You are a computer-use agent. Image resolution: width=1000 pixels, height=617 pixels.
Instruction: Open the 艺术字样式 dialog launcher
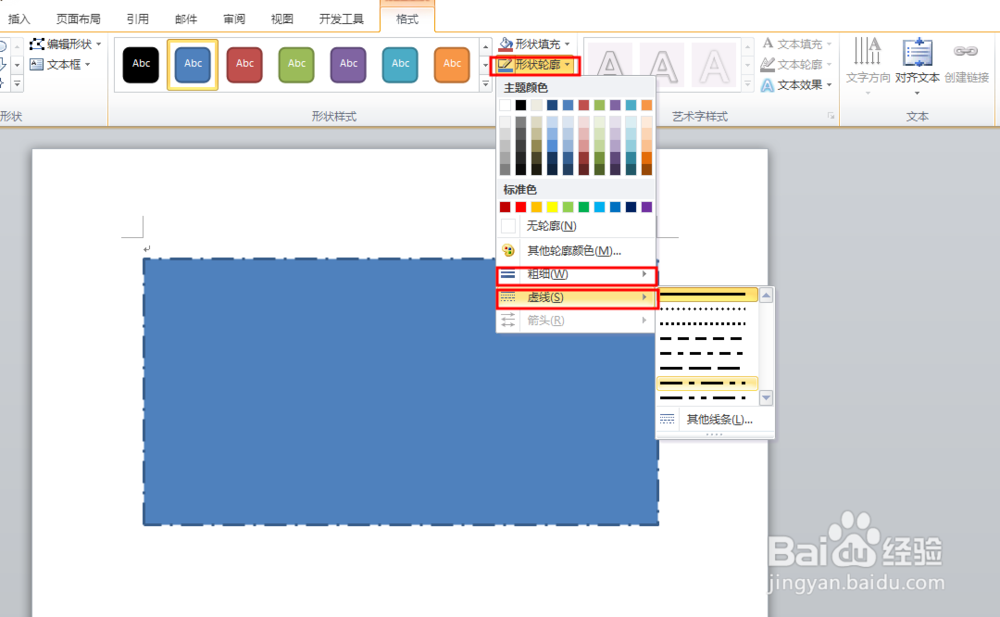click(x=831, y=116)
